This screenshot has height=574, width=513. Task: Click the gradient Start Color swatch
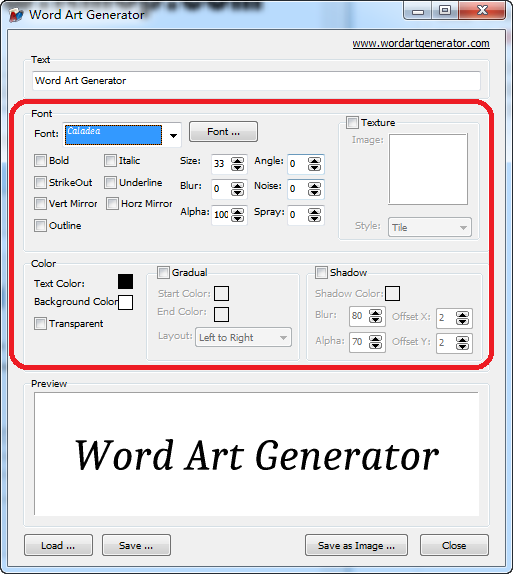click(x=222, y=294)
